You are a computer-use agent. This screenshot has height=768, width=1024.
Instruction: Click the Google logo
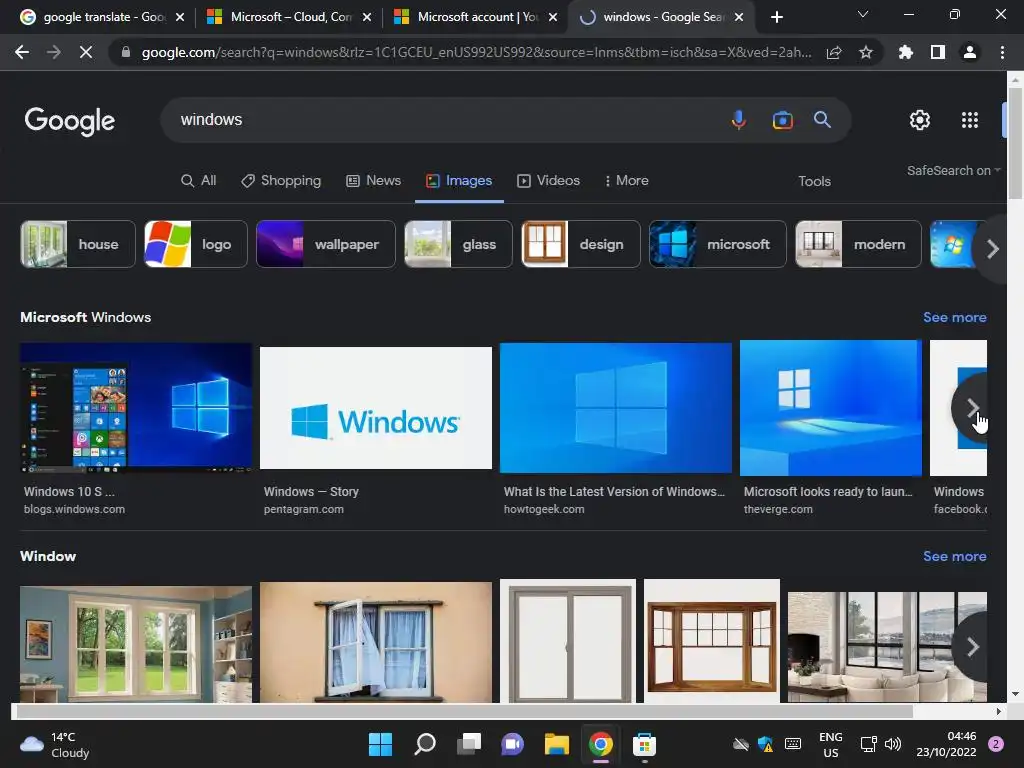[x=70, y=121]
